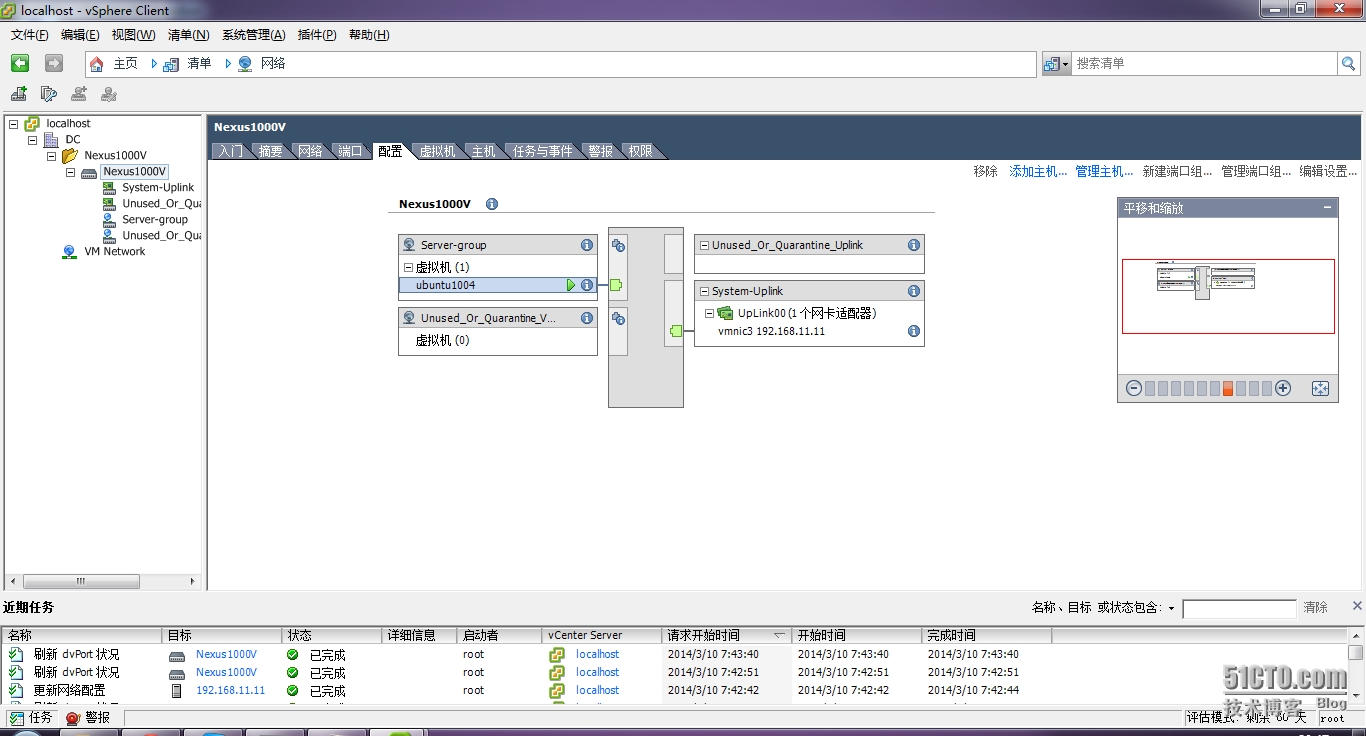Open 文件(F) menu
Viewport: 1366px width, 736px height.
30,35
